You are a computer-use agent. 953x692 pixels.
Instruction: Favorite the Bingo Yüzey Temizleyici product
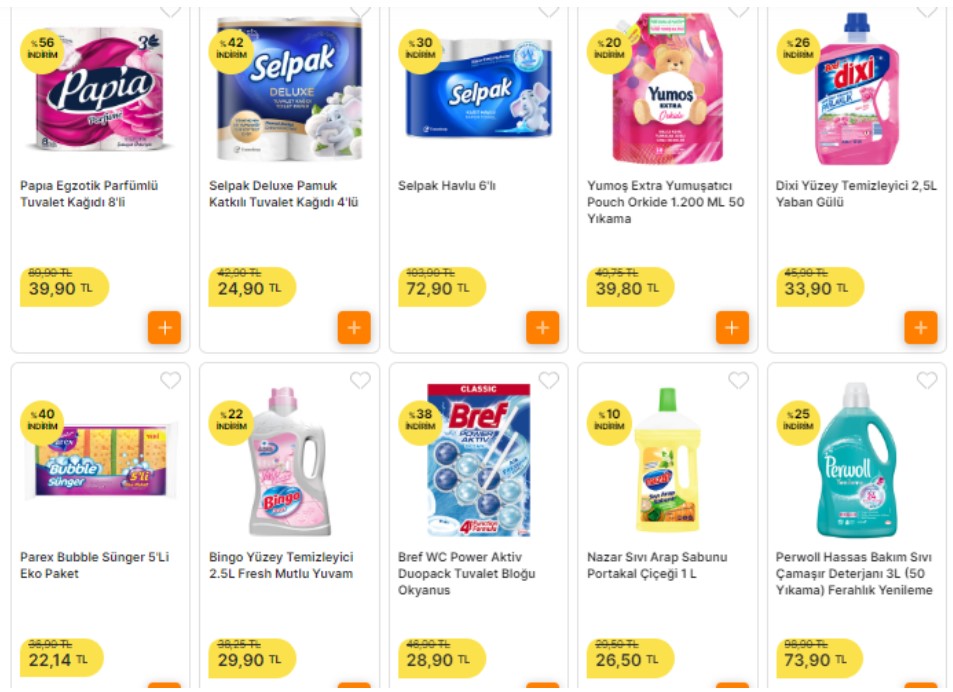click(357, 379)
